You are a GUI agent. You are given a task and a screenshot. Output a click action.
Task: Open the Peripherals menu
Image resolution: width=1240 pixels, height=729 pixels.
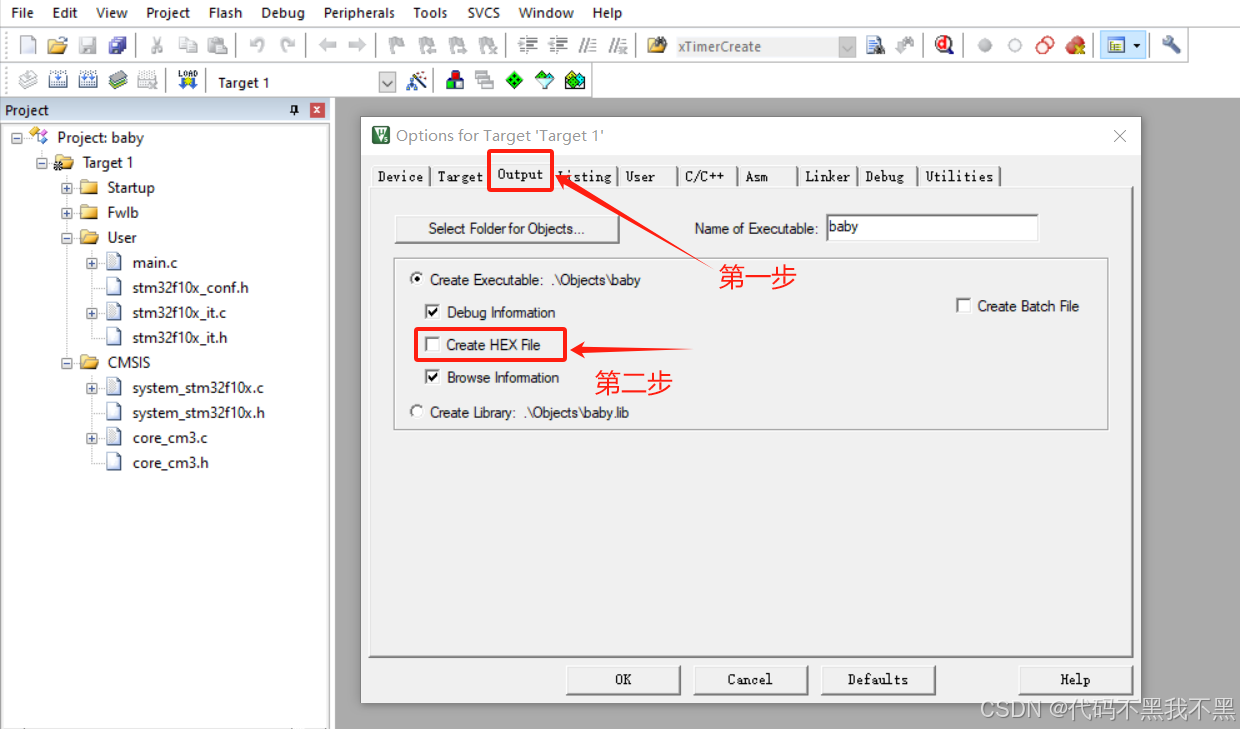coord(359,13)
